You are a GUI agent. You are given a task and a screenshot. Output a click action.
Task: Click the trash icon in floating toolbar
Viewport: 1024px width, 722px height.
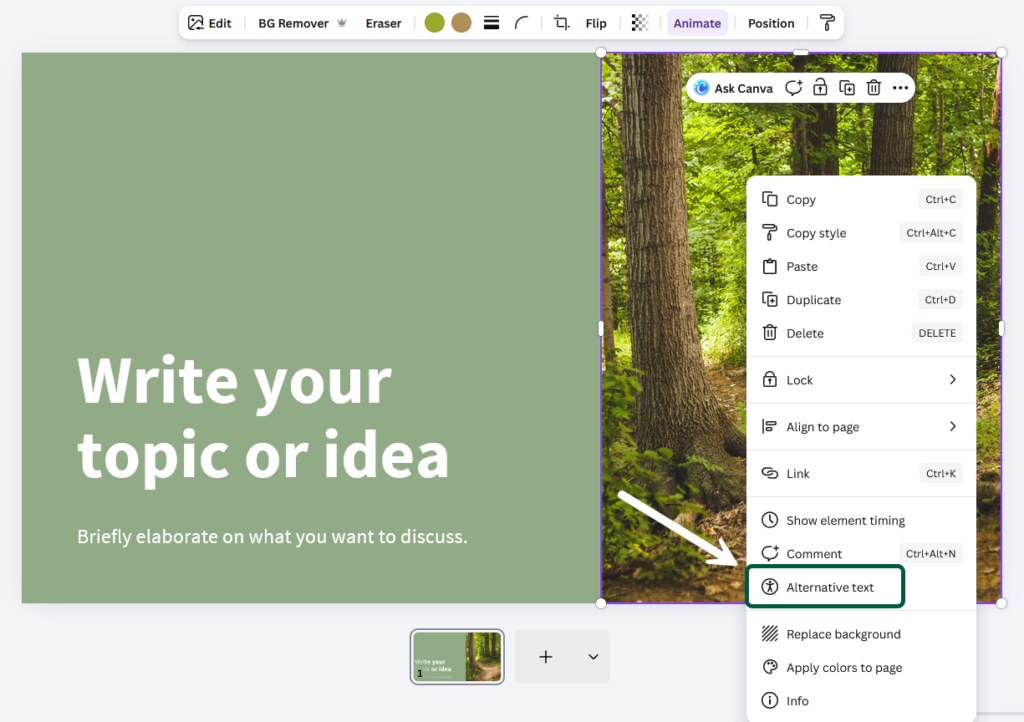(x=873, y=88)
